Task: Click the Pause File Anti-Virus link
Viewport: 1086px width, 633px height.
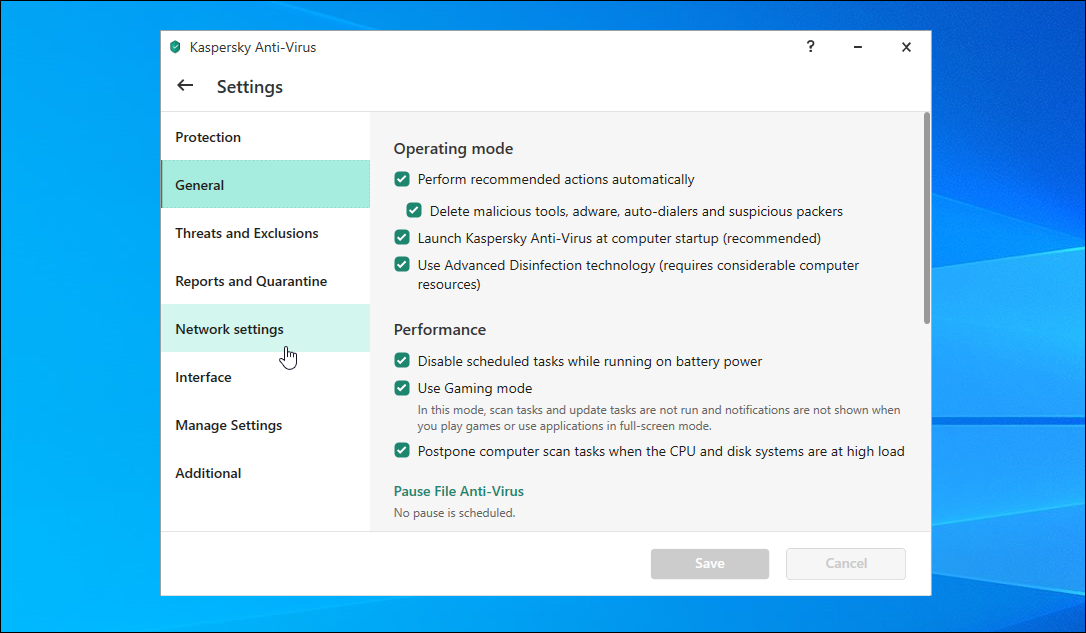Action: pyautogui.click(x=459, y=491)
